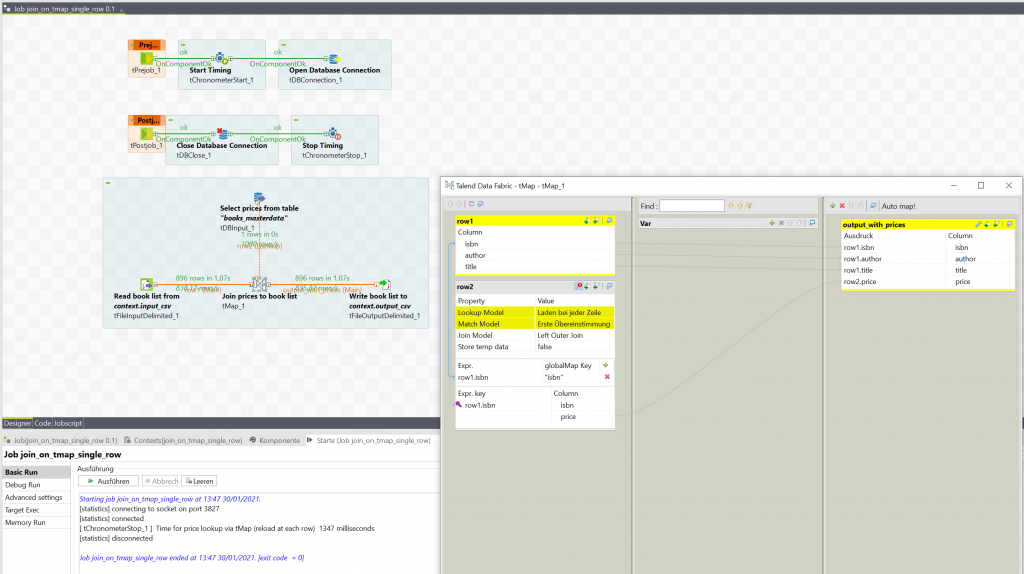This screenshot has width=1024, height=574.
Task: Click the tDBClose_1 component icon
Action: click(224, 134)
